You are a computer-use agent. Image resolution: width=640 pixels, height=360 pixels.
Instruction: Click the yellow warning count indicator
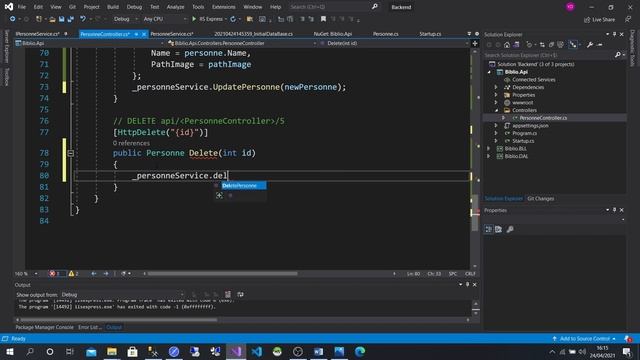[x=73, y=273]
